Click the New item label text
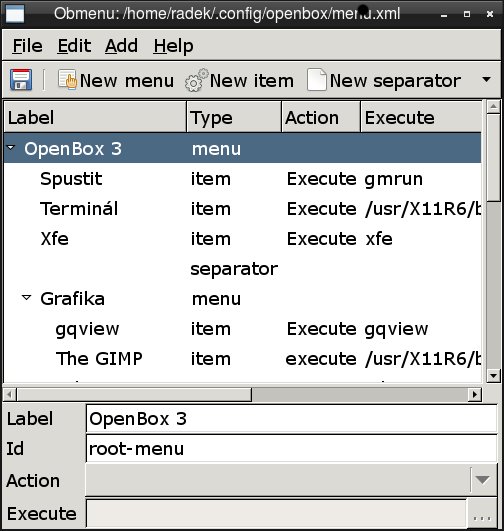This screenshot has width=504, height=531. 252,81
